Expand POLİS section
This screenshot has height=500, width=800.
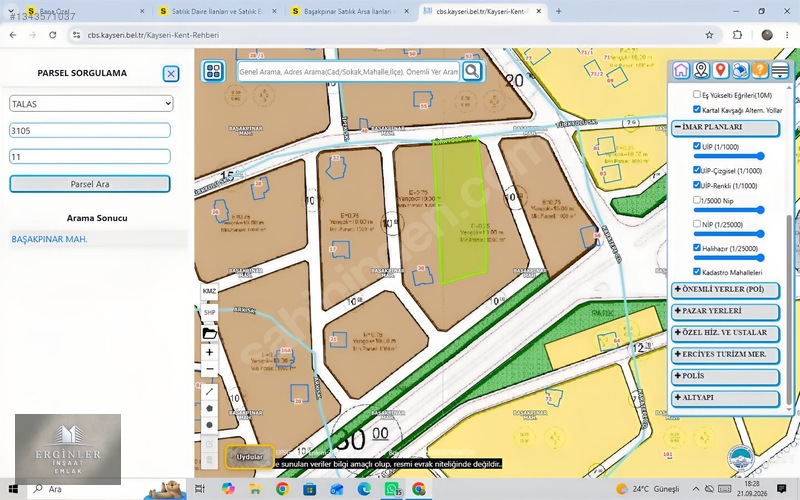click(x=725, y=377)
